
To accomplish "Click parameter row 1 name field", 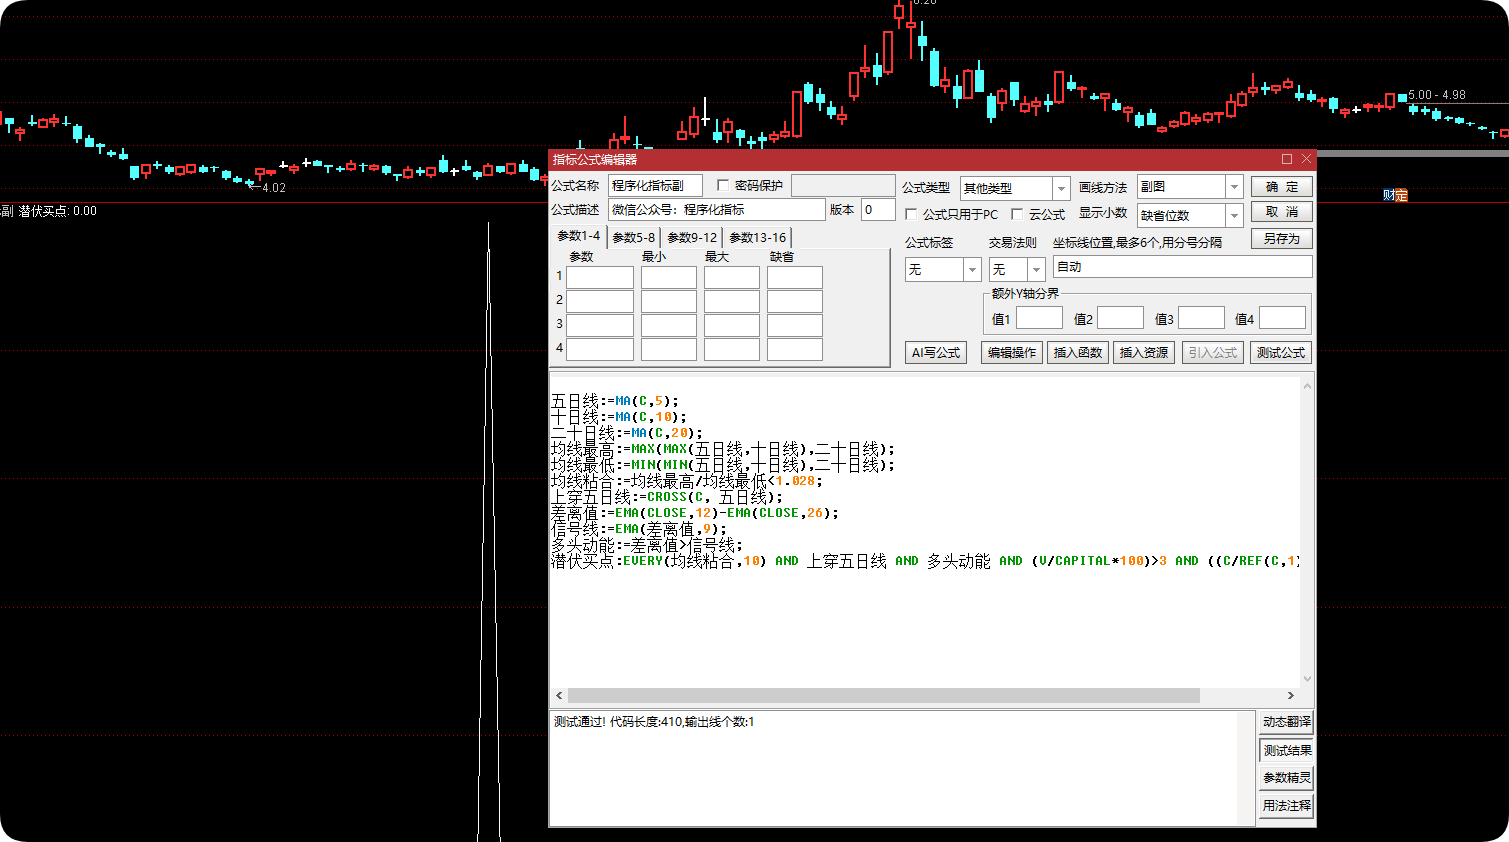I will (600, 277).
